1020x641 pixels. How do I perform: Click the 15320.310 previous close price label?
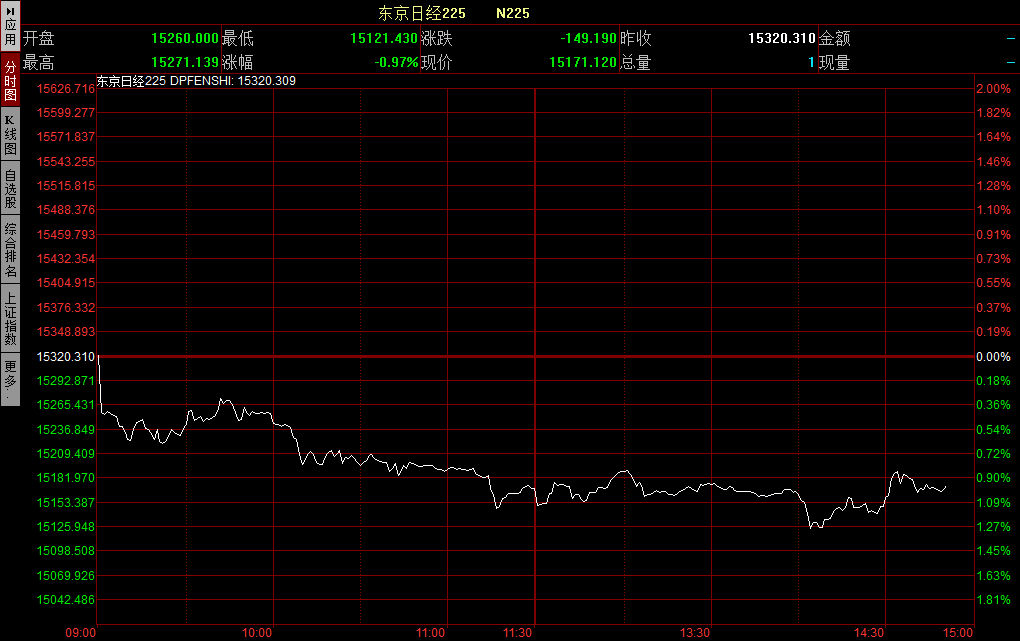click(x=65, y=357)
